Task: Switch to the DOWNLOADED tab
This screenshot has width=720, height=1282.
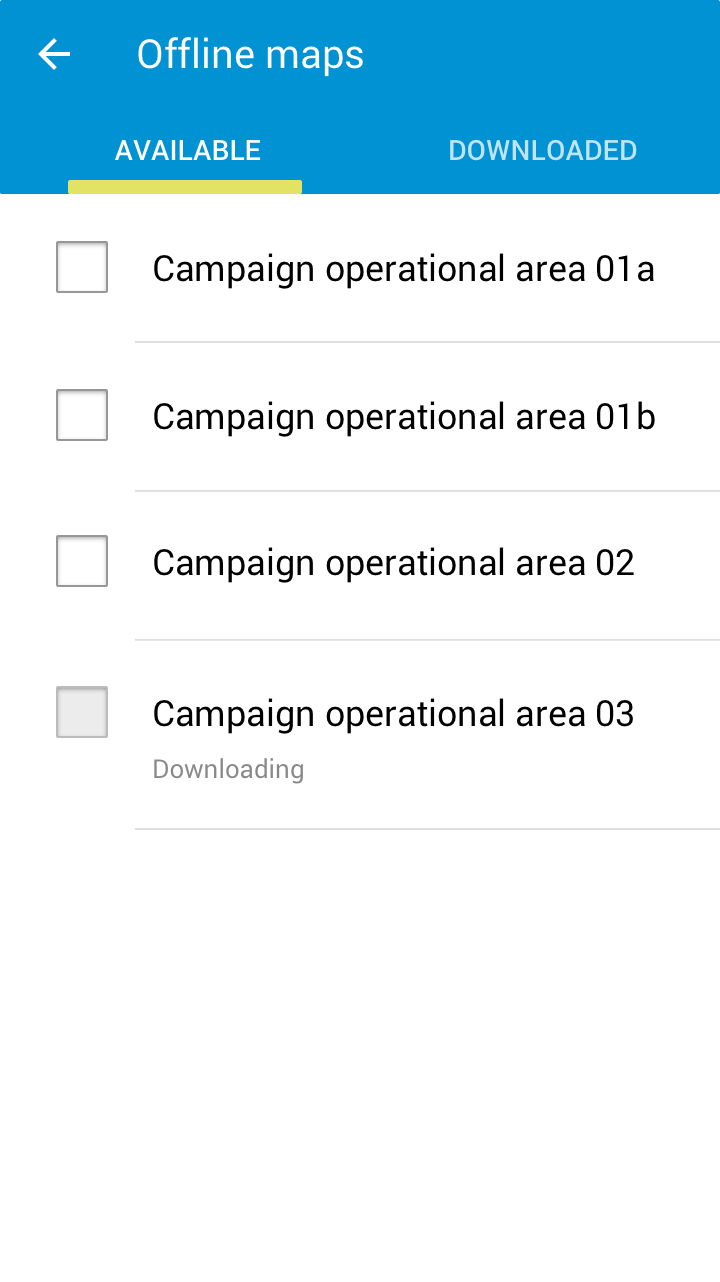Action: [x=543, y=150]
